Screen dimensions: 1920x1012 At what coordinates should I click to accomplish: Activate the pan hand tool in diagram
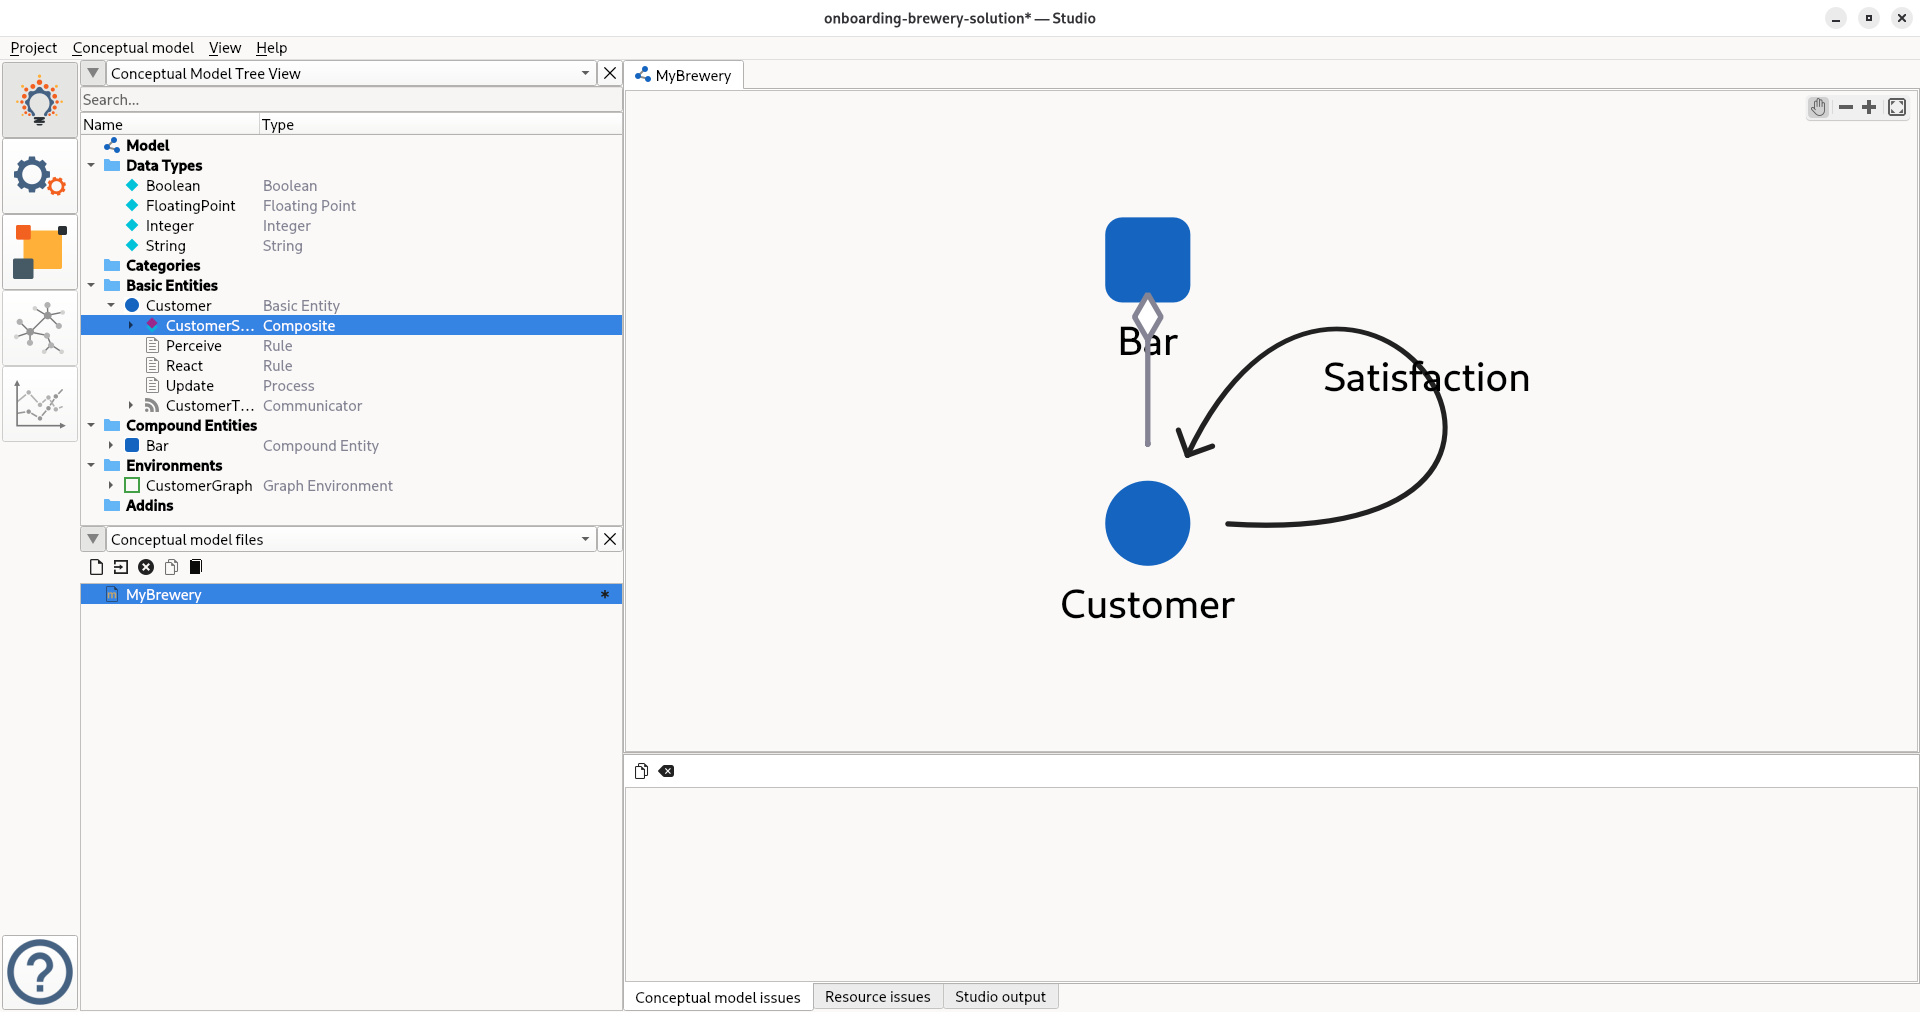1818,107
